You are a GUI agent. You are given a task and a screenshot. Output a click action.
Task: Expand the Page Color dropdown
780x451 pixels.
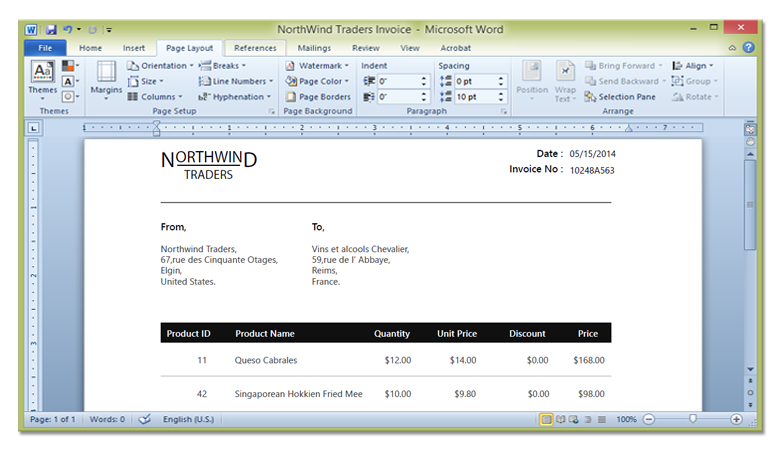point(317,81)
